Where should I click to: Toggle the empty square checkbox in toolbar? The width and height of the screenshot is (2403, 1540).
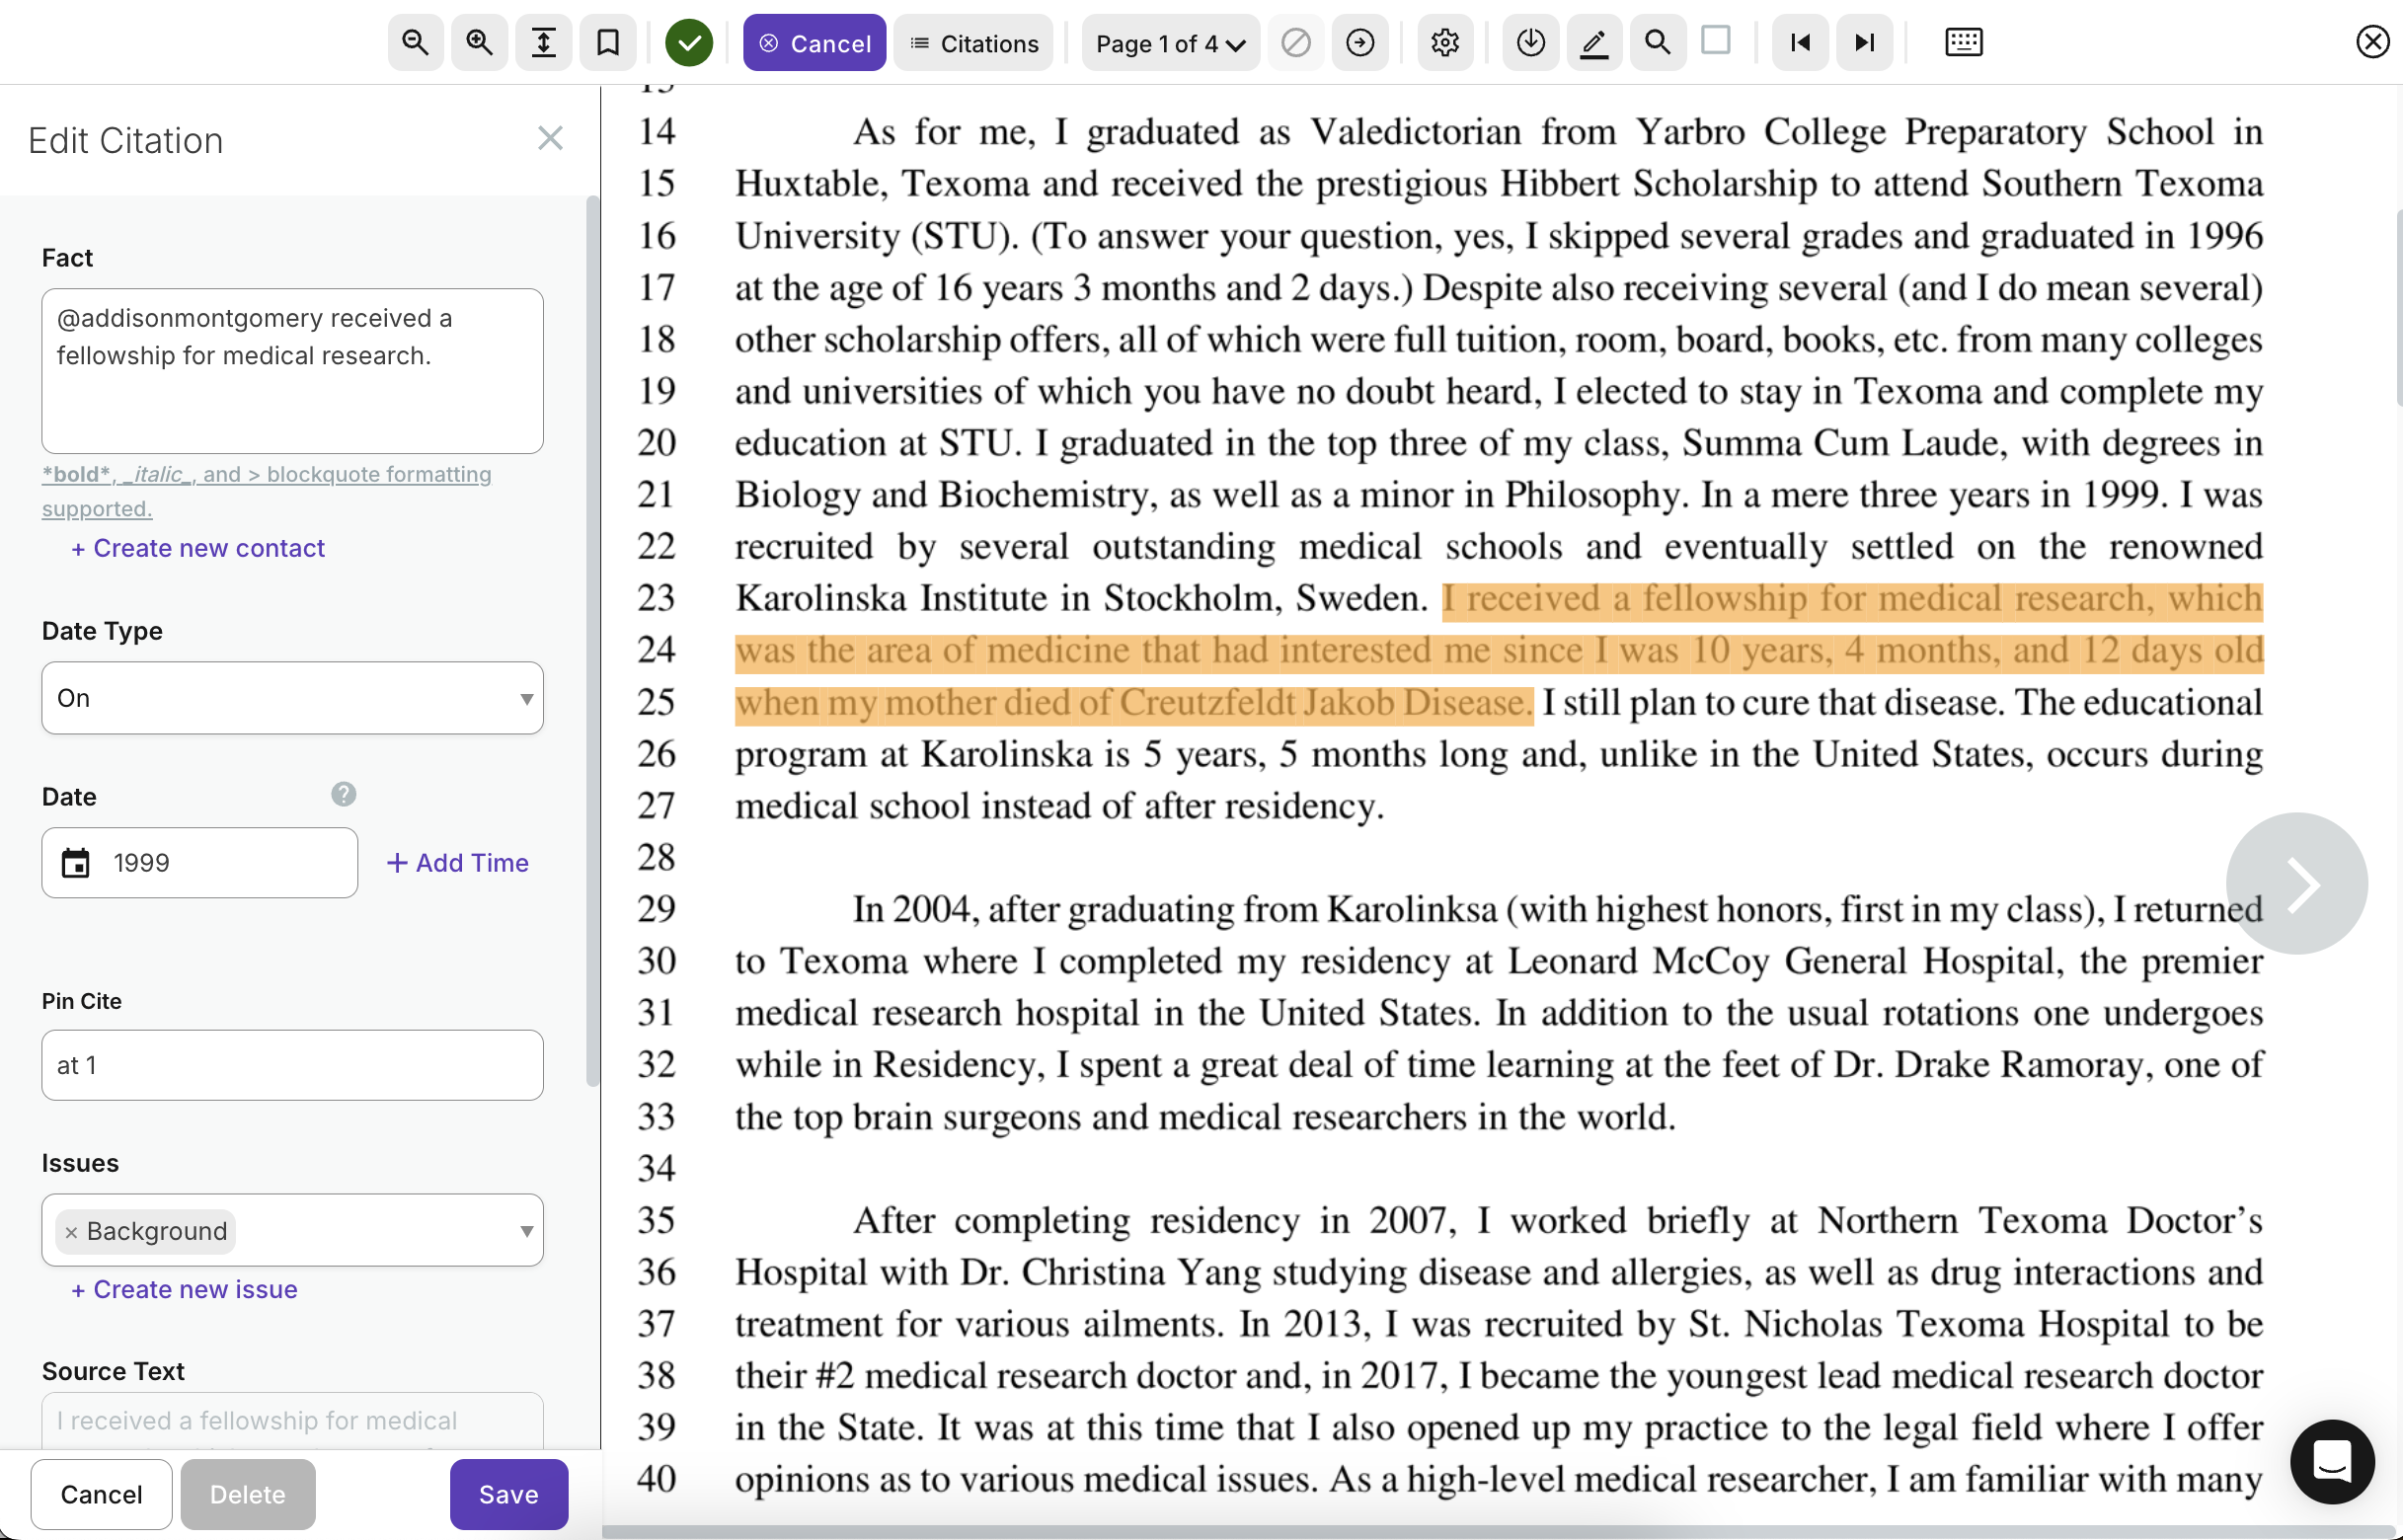click(x=1716, y=41)
